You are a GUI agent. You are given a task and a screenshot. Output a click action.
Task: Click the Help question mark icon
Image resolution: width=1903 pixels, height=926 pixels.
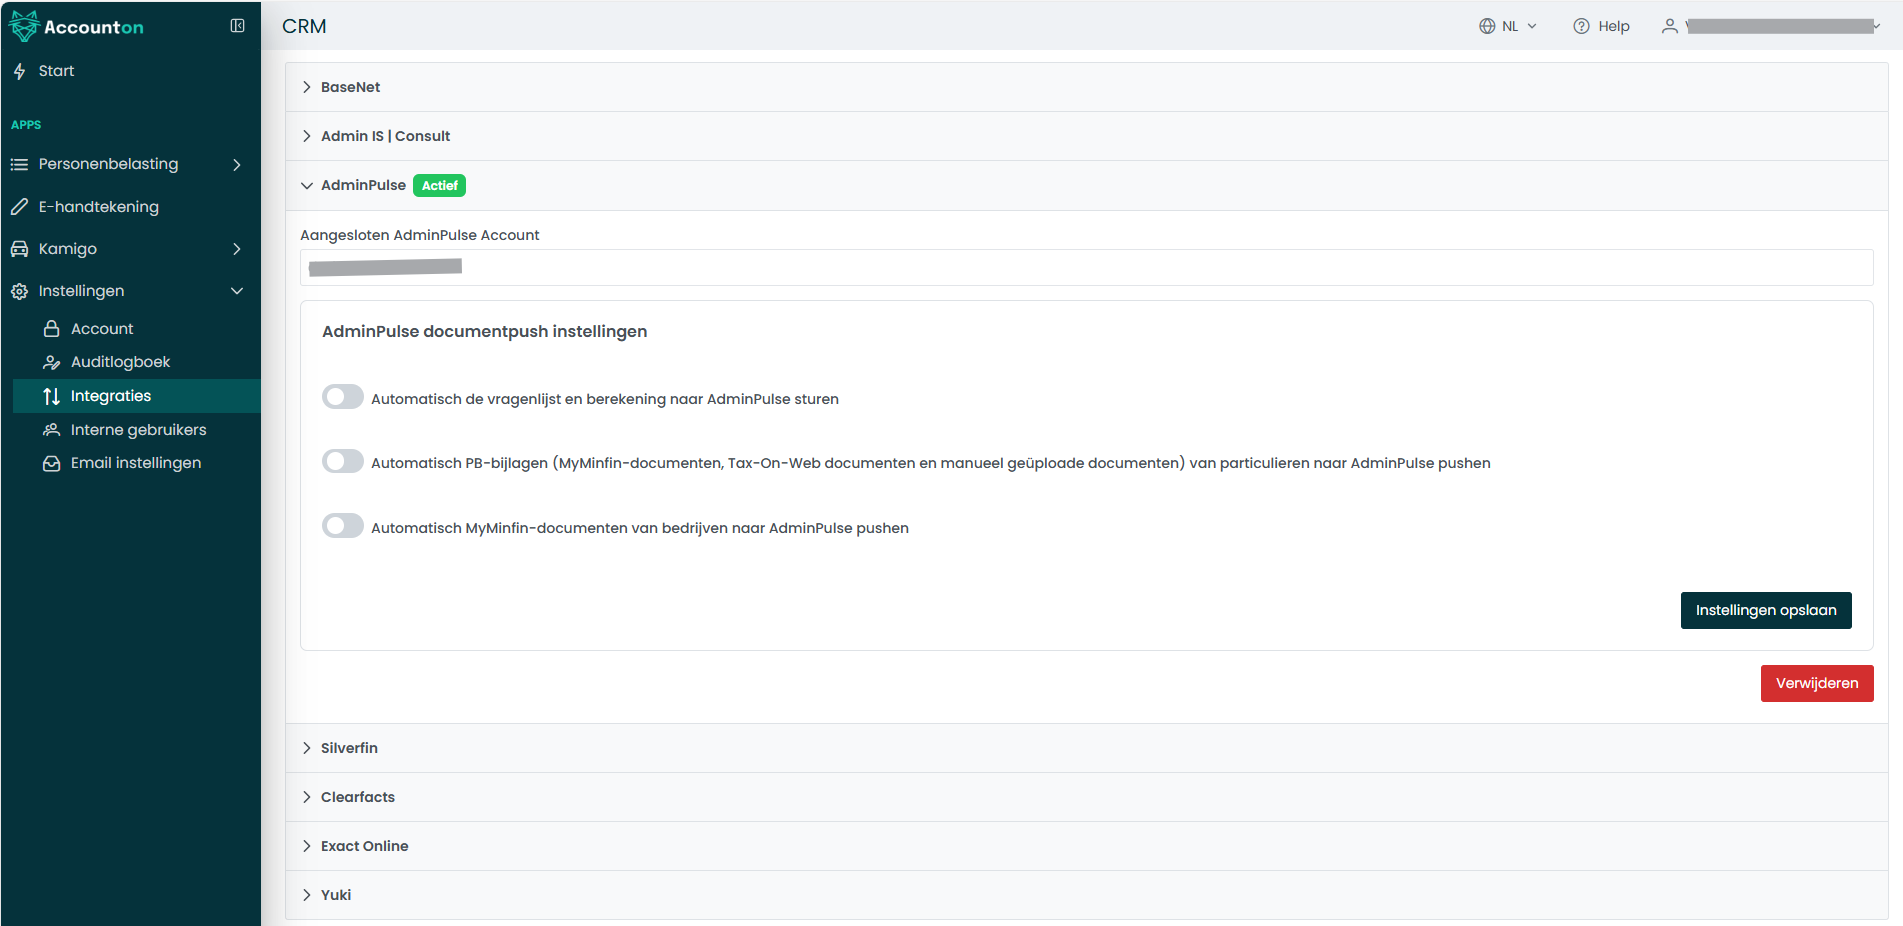1581,26
